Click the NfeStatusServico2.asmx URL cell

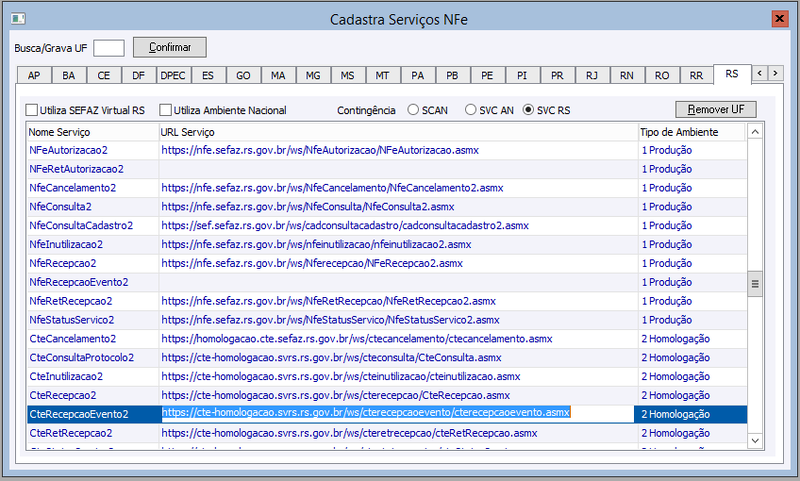click(x=398, y=320)
